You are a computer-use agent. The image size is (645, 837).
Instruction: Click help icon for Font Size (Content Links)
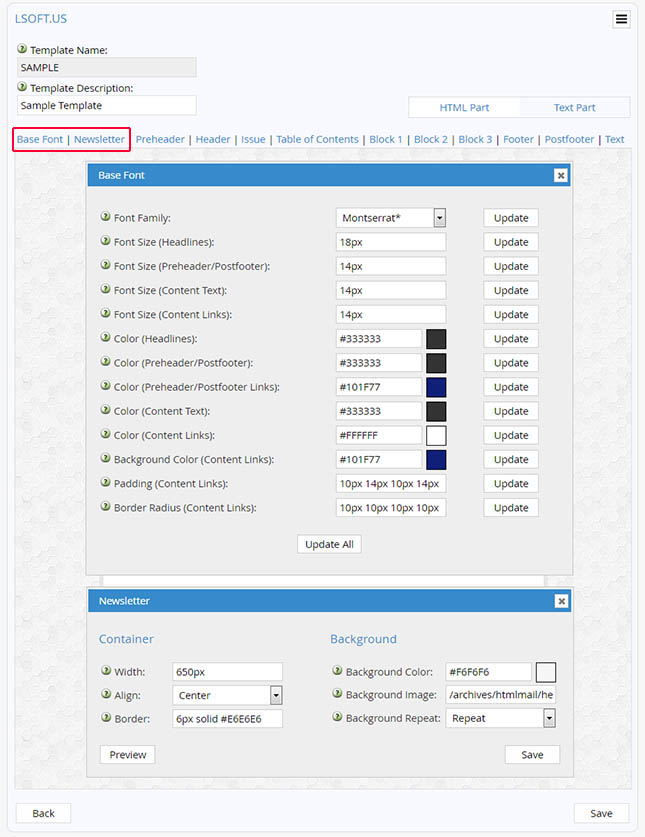[106, 313]
